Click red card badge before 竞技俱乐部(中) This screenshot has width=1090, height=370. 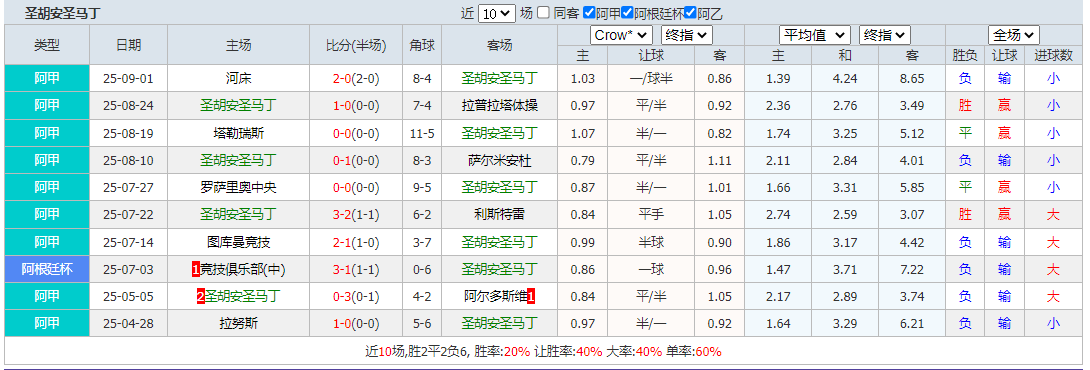196,269
